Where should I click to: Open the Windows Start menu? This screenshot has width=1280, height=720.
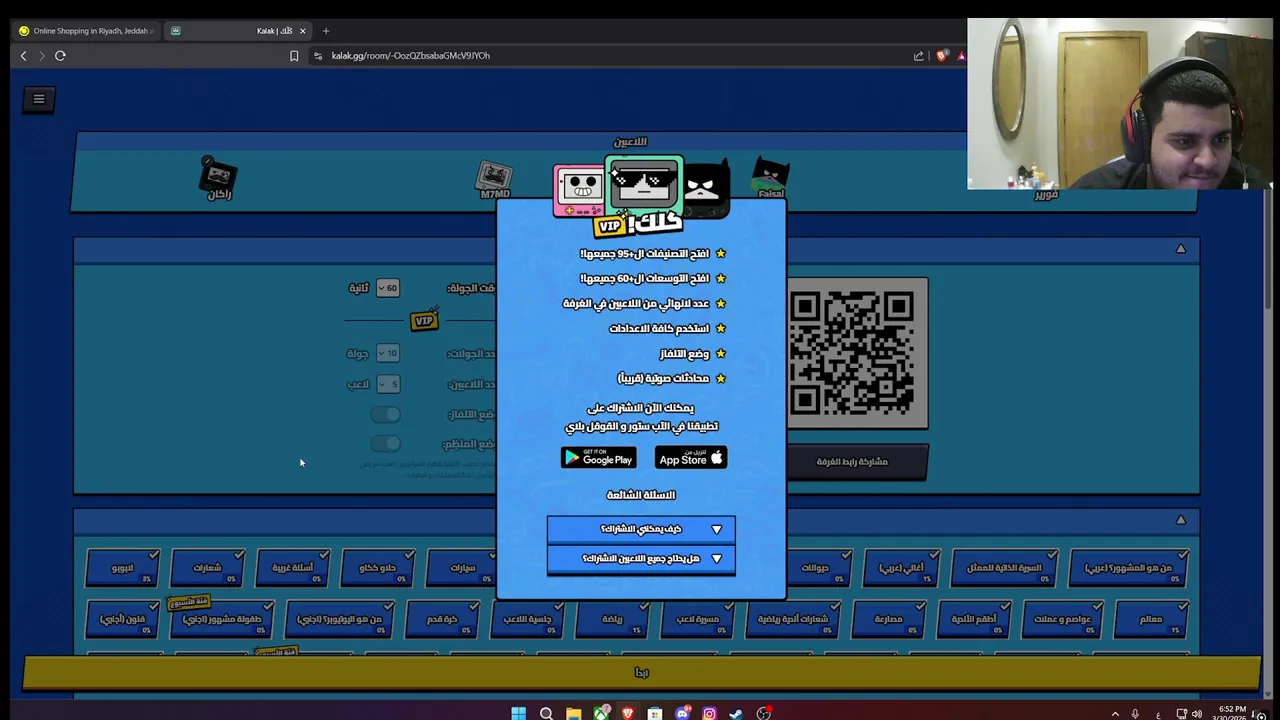[x=518, y=713]
